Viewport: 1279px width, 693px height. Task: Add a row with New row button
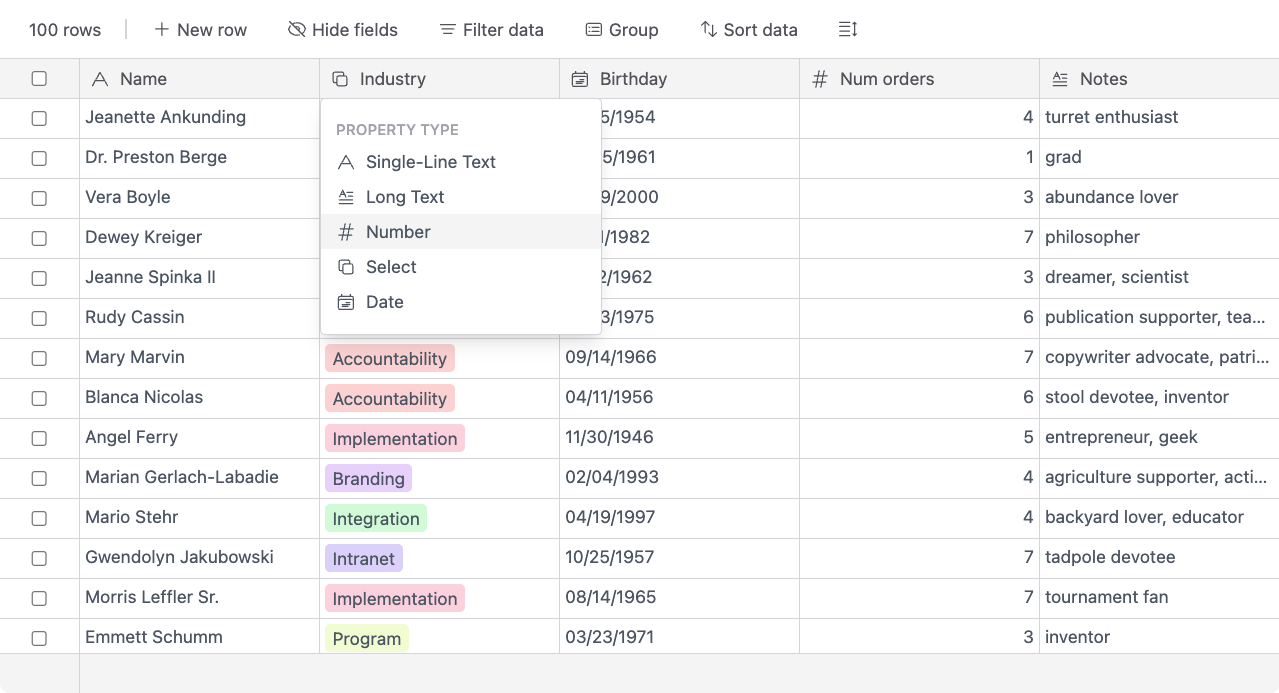click(x=200, y=30)
